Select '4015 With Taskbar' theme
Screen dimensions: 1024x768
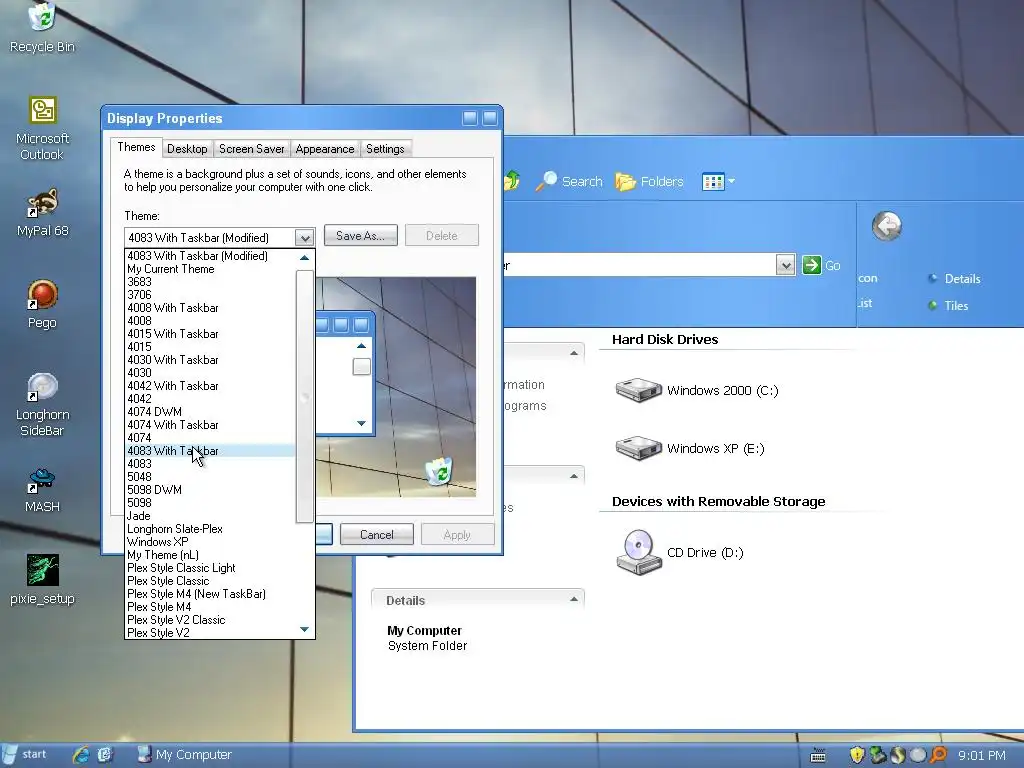pos(210,334)
